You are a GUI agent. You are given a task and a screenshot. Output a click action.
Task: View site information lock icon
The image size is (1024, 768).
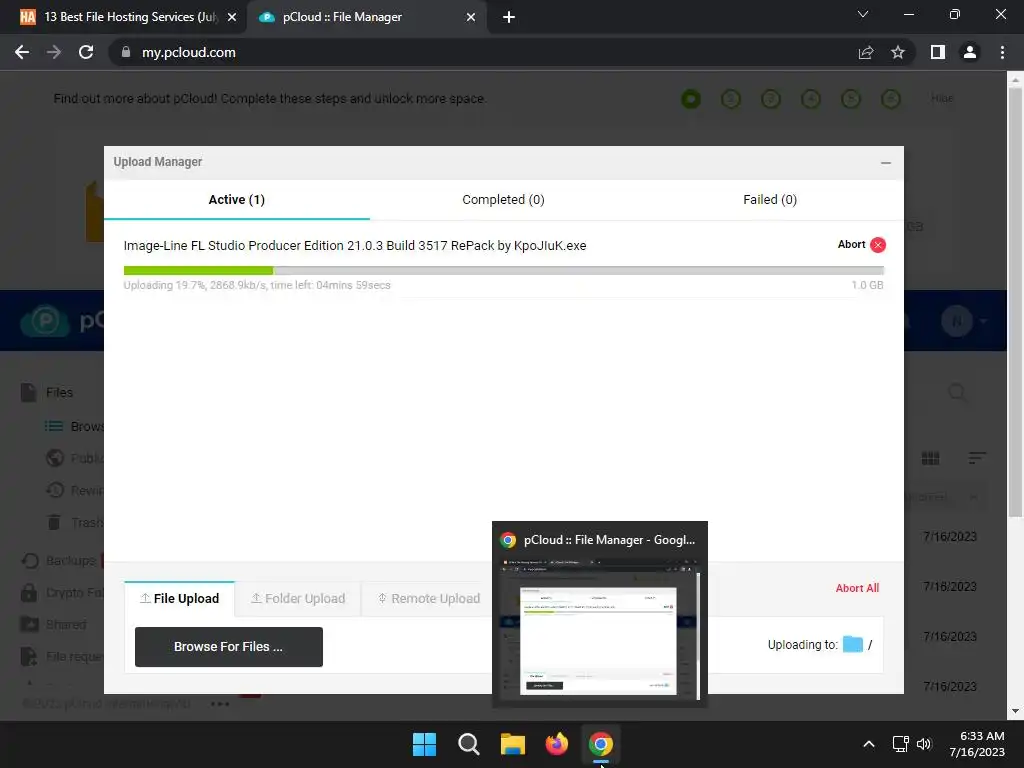click(125, 52)
